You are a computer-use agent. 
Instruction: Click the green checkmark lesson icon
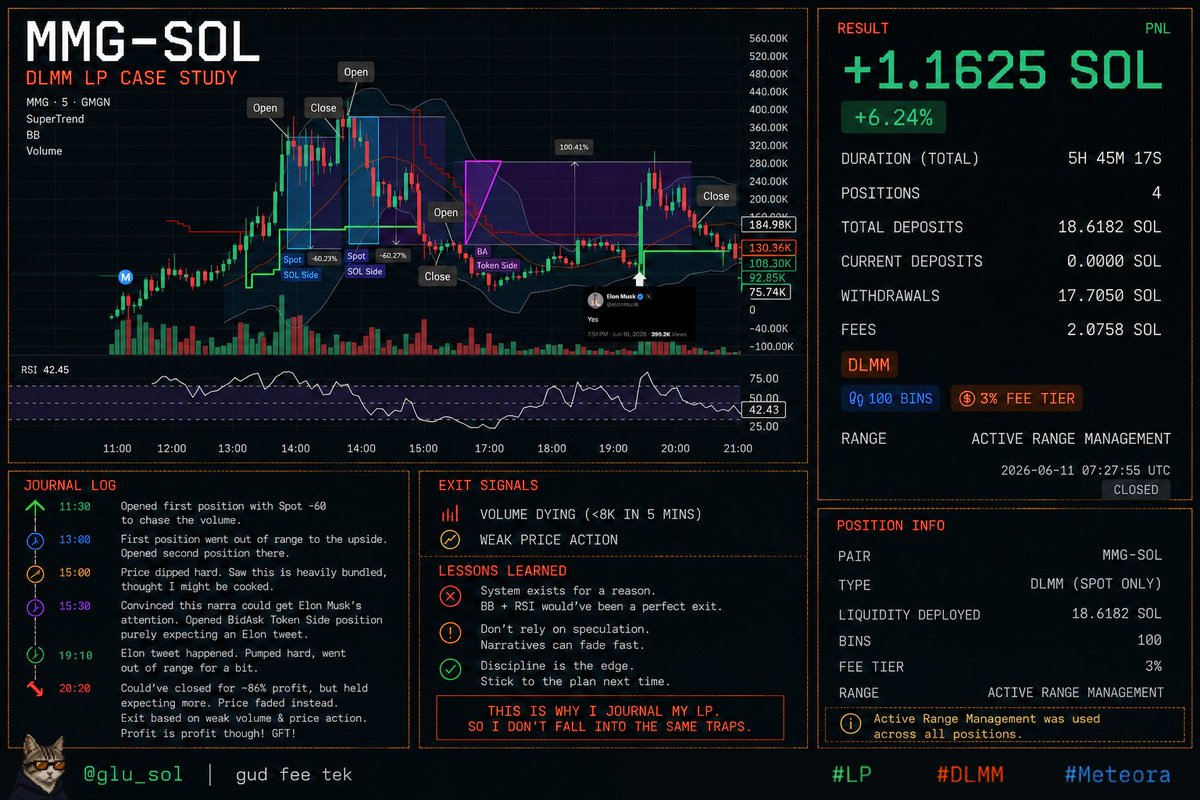tap(451, 669)
